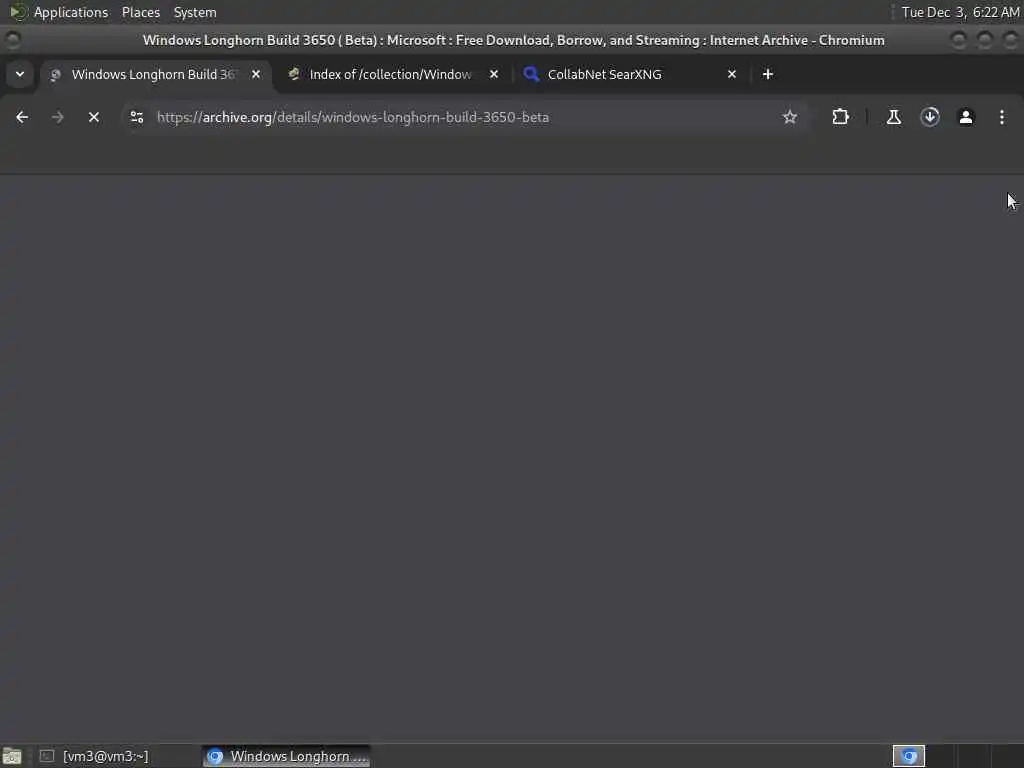Click the forward navigation arrow

pos(57,117)
